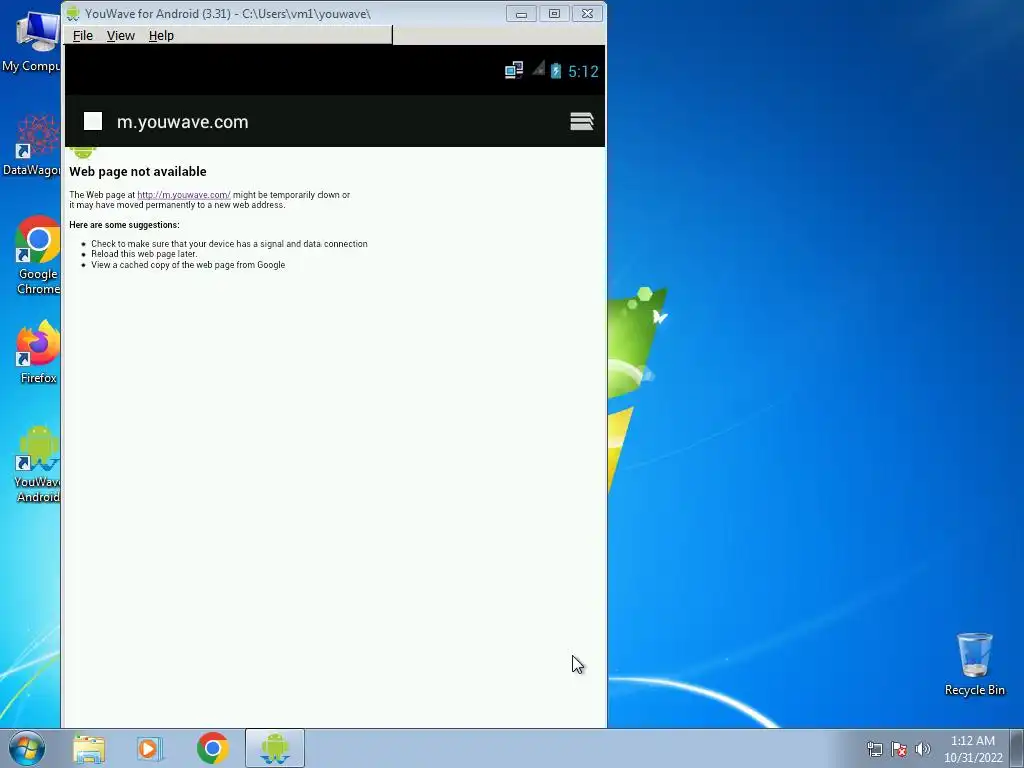Click the signal and data connection suggestion
Viewport: 1024px width, 768px height.
[x=229, y=244]
